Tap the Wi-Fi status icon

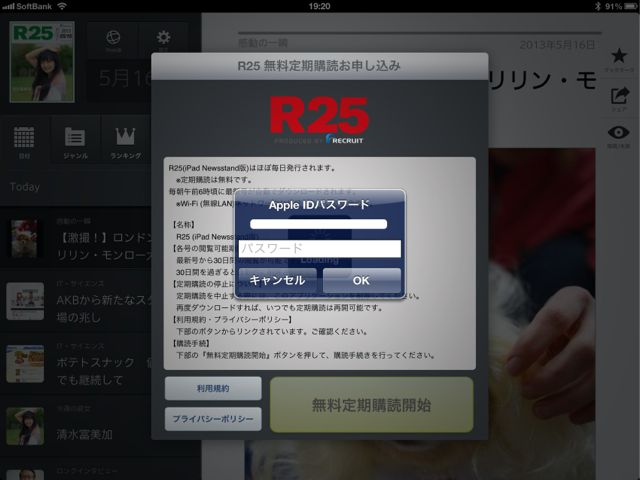coord(62,6)
